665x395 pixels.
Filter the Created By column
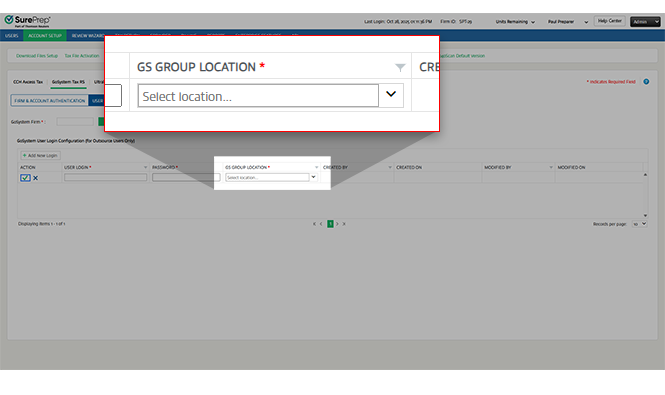pyautogui.click(x=390, y=168)
